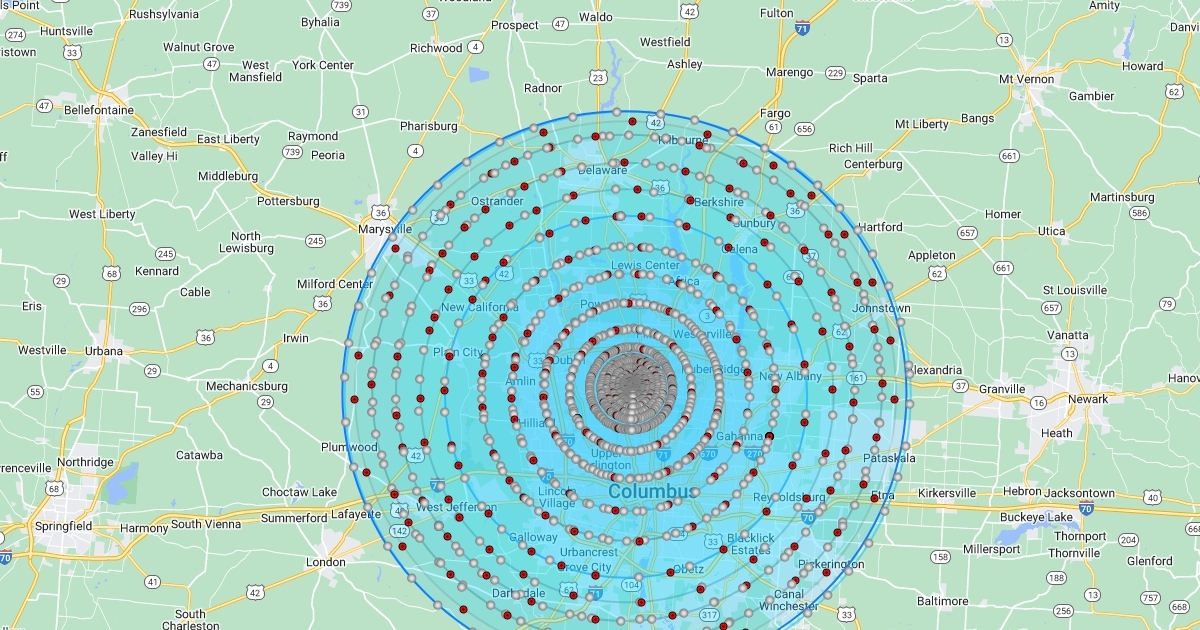The image size is (1200, 630).
Task: Click the Rushsylvania town label
Action: coord(163,14)
